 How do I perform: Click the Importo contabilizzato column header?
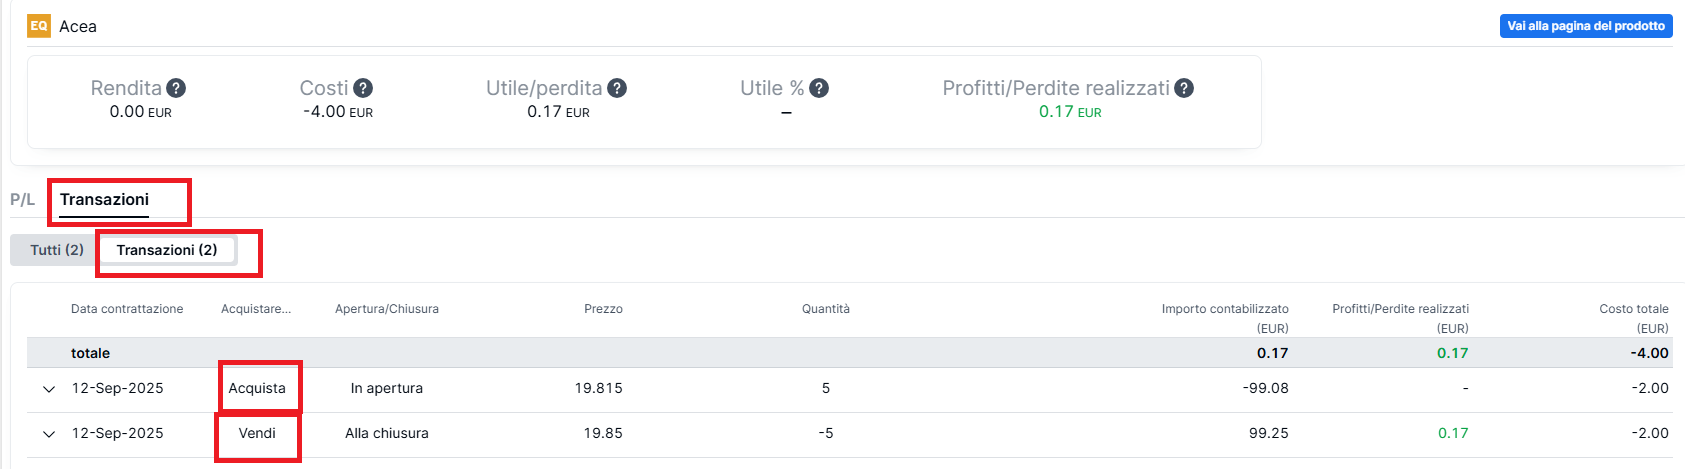[1224, 309]
